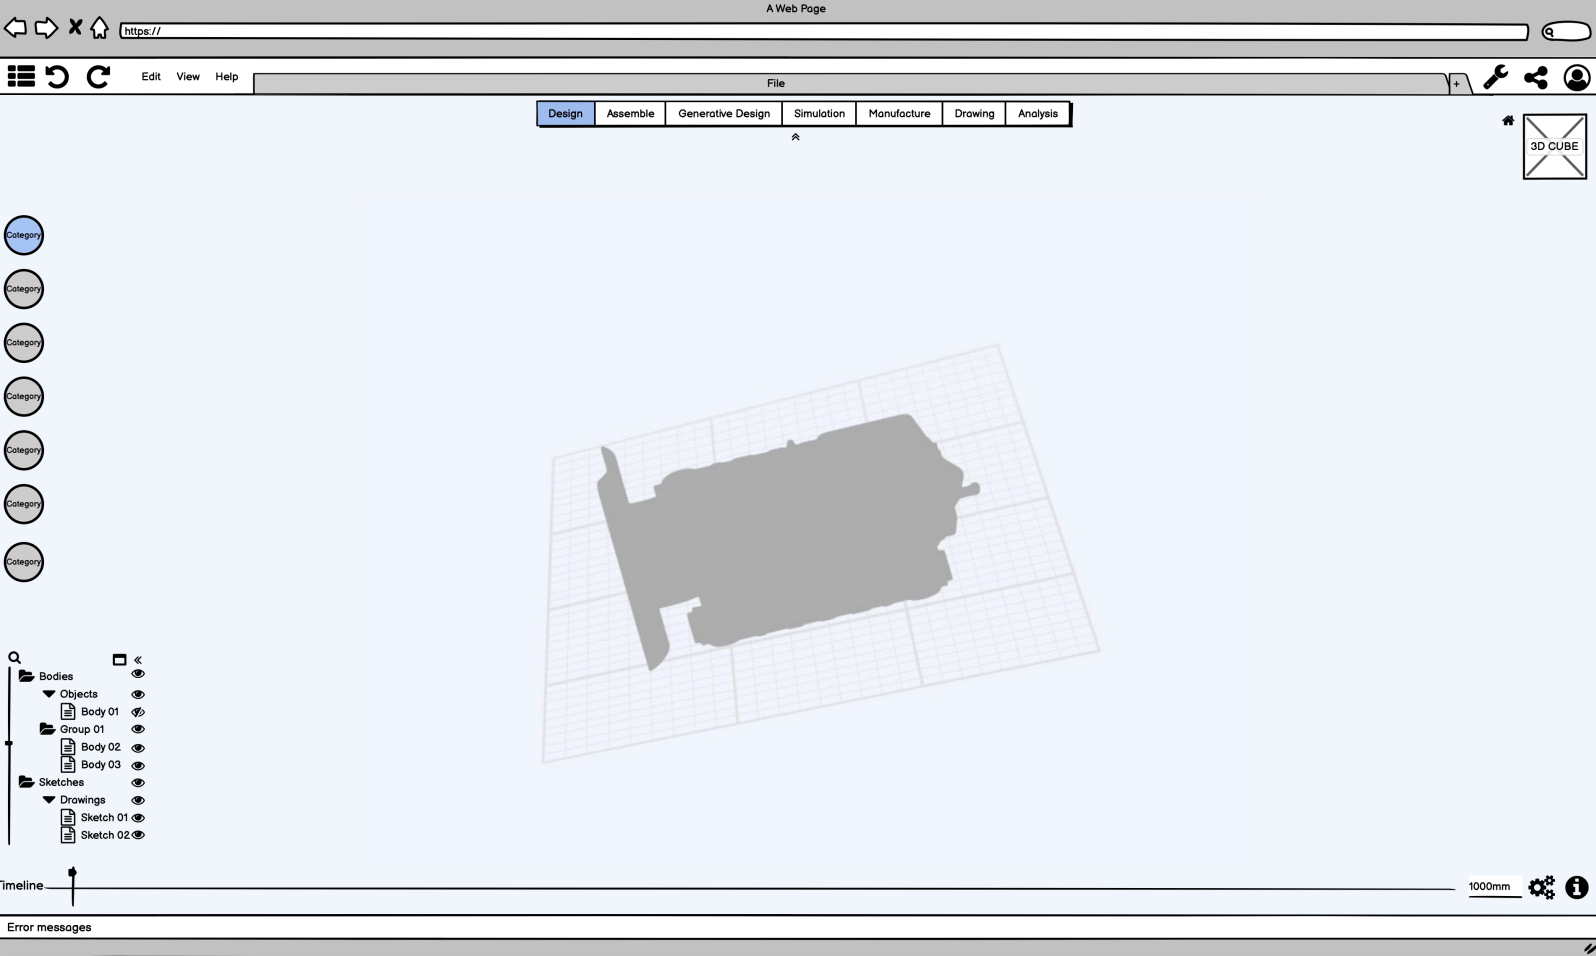Click the Group 01 folder icon
Image resolution: width=1596 pixels, height=956 pixels.
pyautogui.click(x=47, y=729)
